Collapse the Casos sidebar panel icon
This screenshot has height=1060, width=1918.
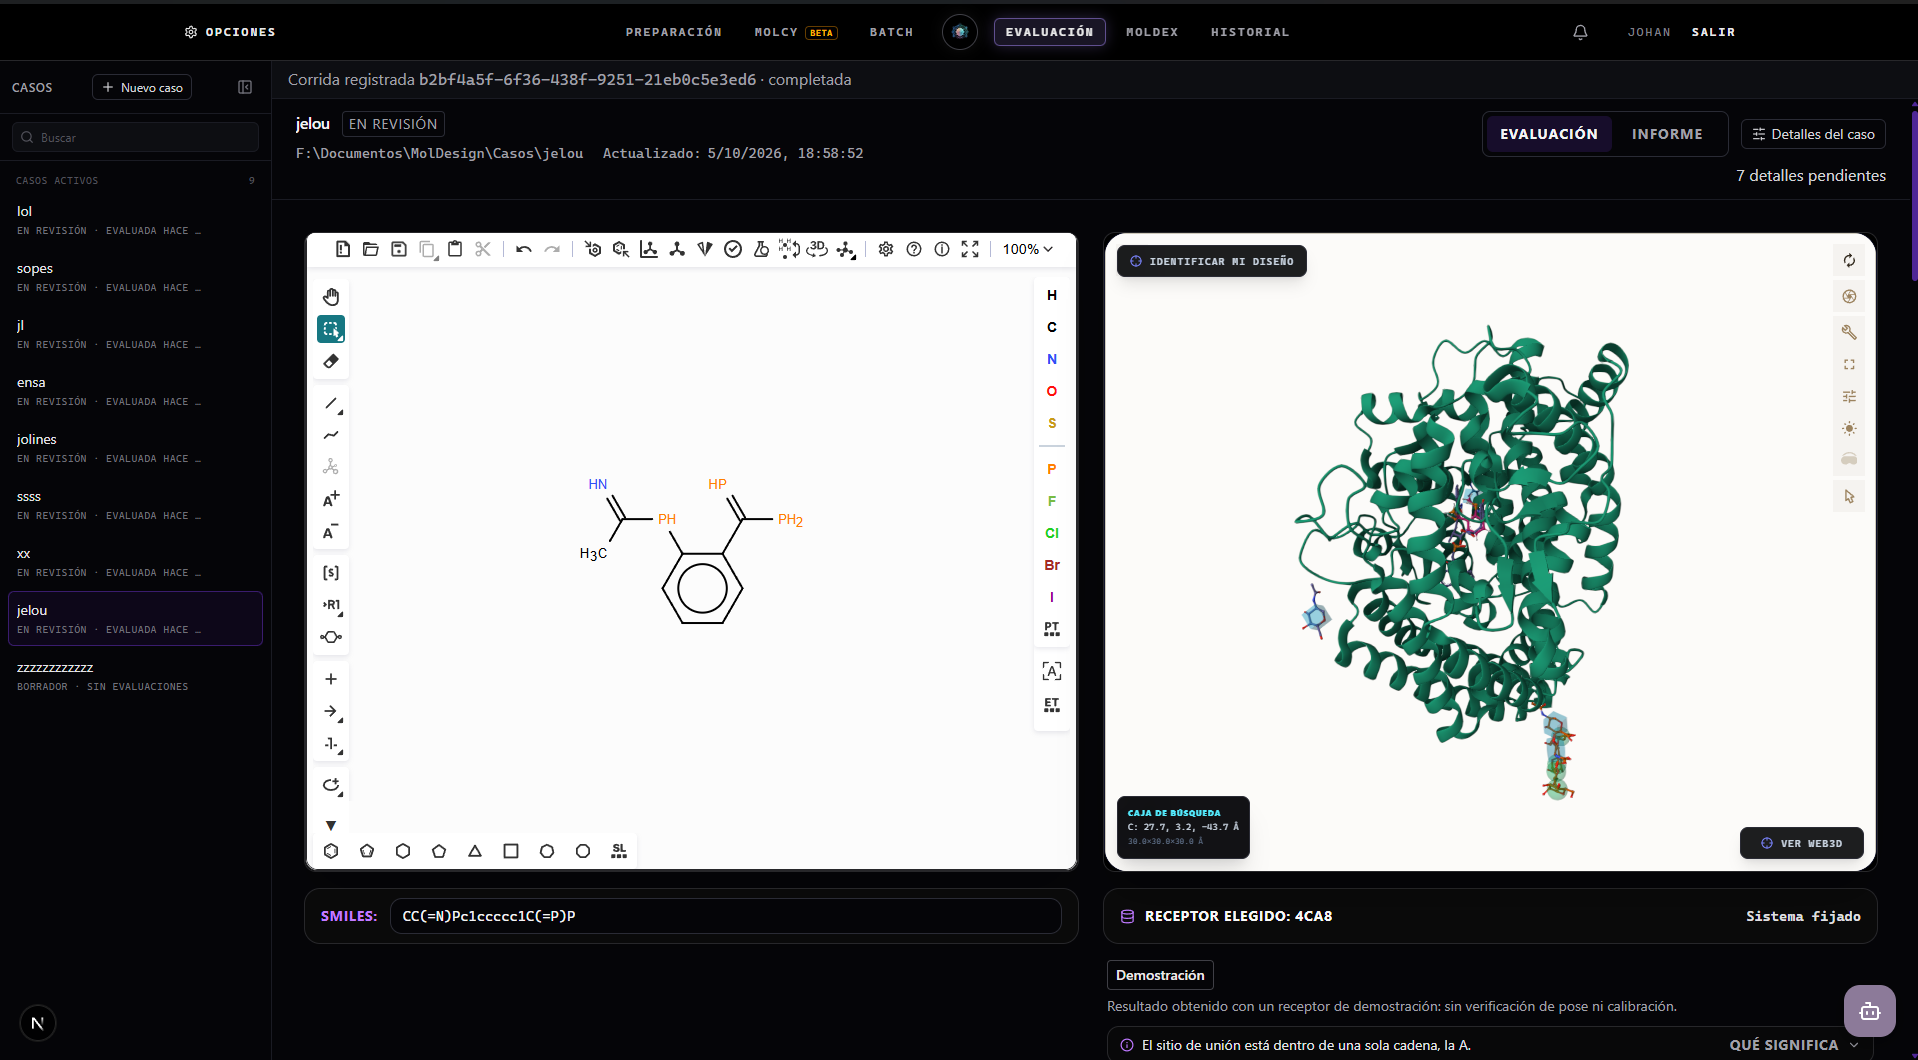(x=245, y=87)
